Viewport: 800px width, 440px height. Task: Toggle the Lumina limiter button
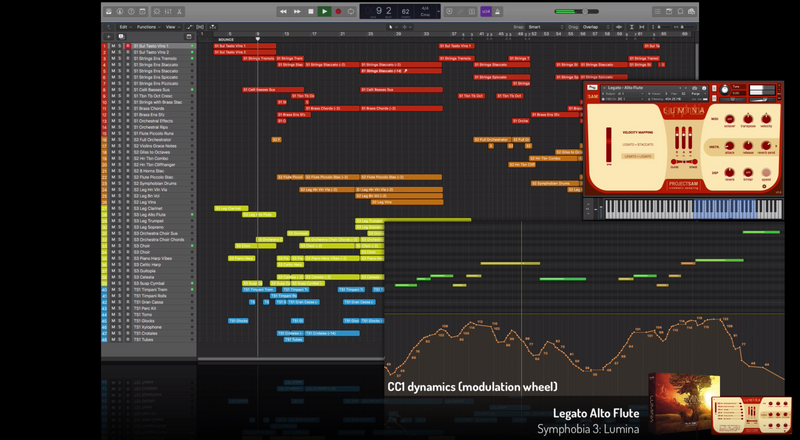(x=747, y=173)
